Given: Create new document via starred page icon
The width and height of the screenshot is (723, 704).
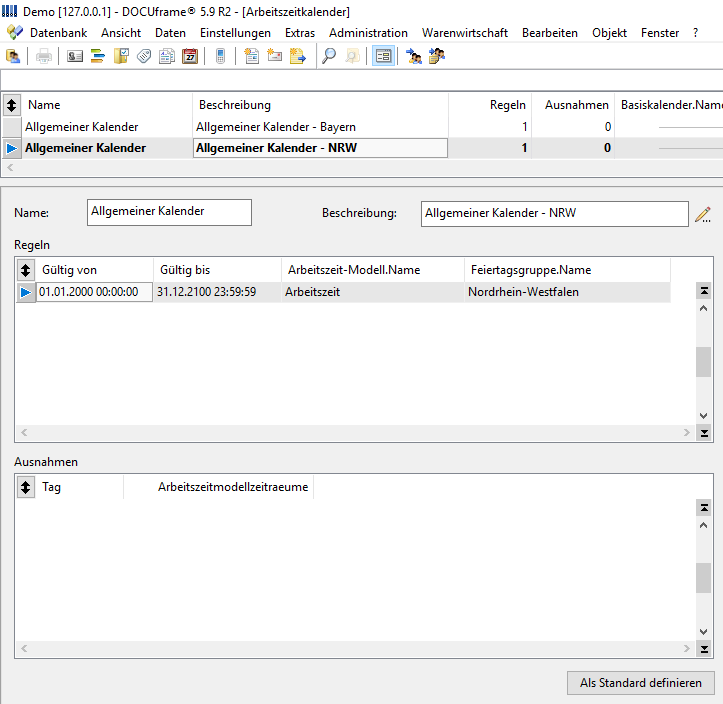Looking at the screenshot, I should (251, 56).
